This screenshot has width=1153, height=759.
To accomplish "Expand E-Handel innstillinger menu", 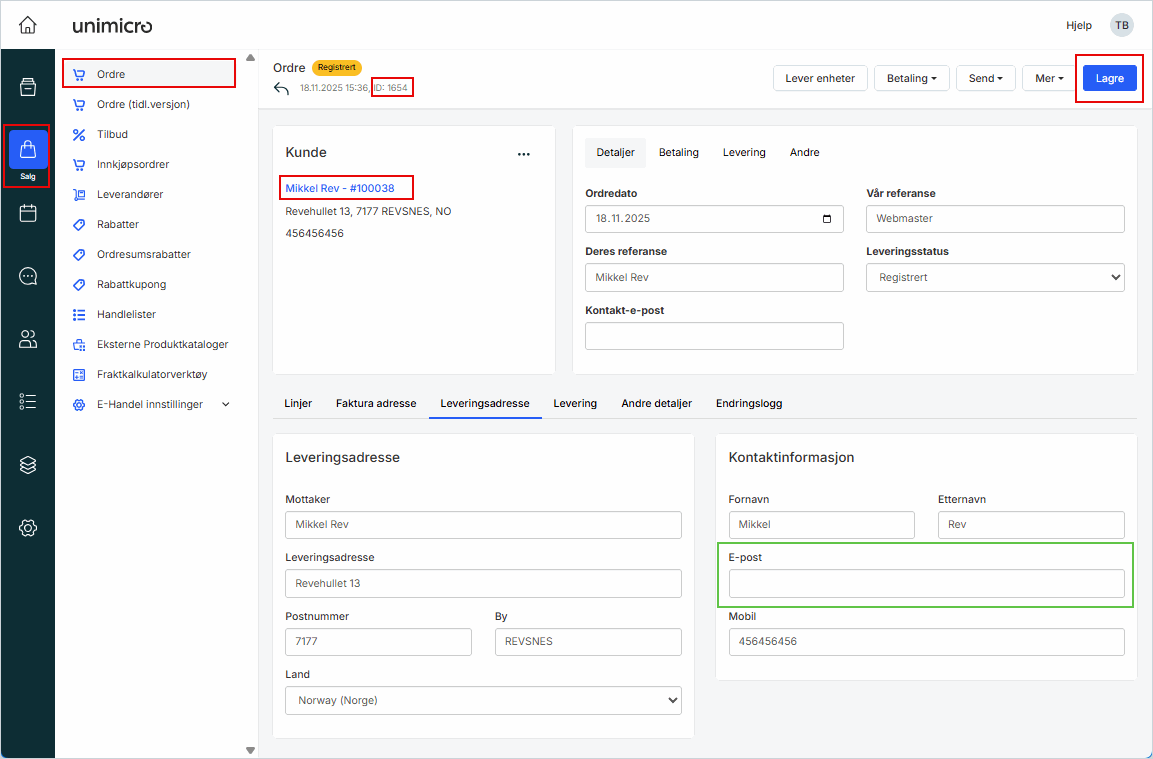I will pos(225,404).
